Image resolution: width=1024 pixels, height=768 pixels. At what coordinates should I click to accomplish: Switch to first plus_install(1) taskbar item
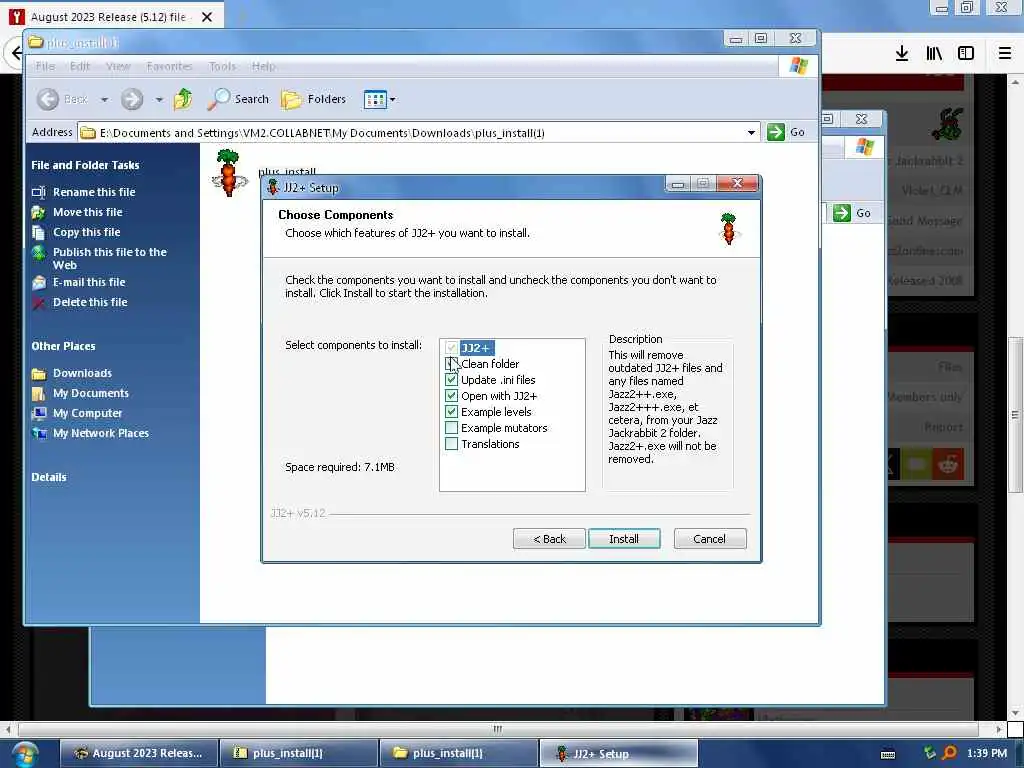click(x=298, y=753)
